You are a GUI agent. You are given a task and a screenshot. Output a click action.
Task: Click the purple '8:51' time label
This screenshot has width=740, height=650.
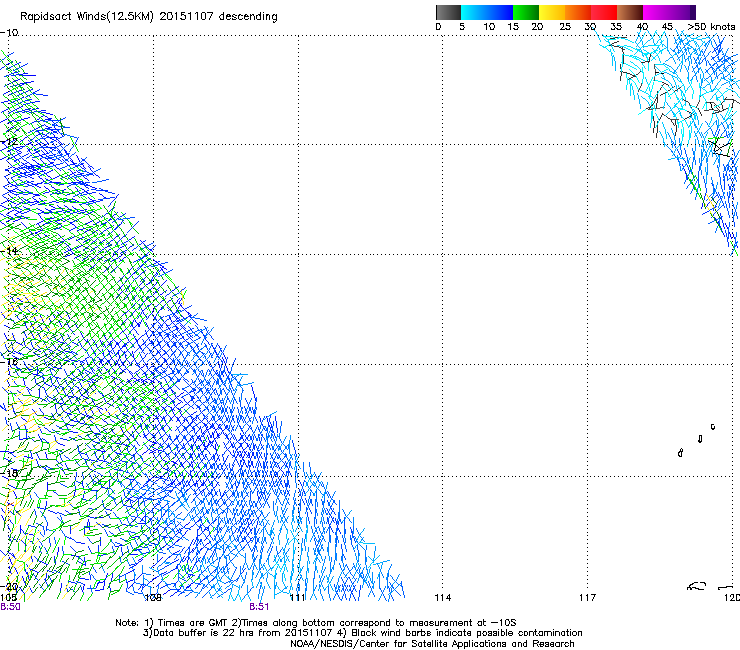tap(259, 607)
